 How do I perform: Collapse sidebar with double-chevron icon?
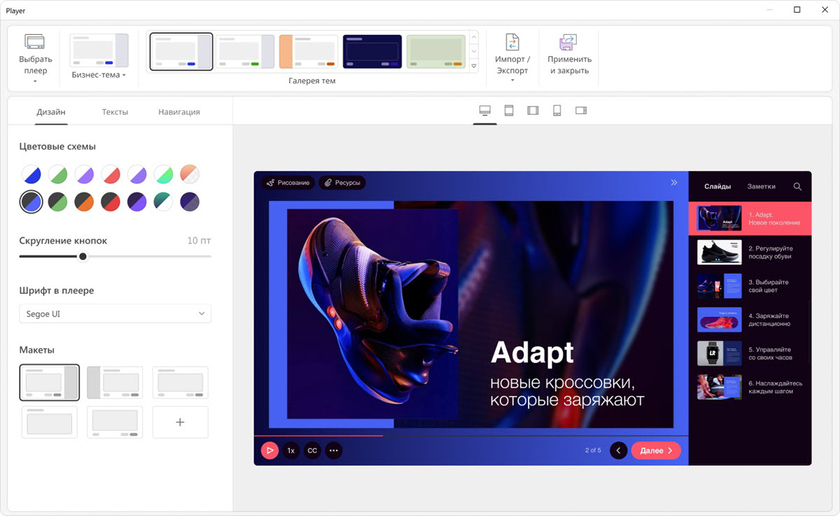tap(674, 183)
